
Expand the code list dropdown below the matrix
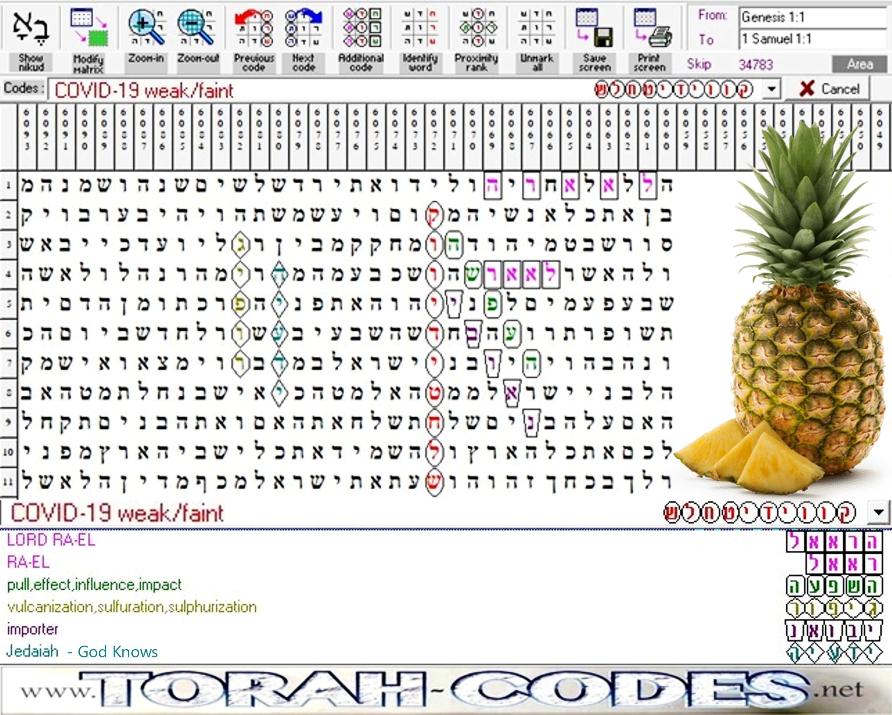pos(878,513)
